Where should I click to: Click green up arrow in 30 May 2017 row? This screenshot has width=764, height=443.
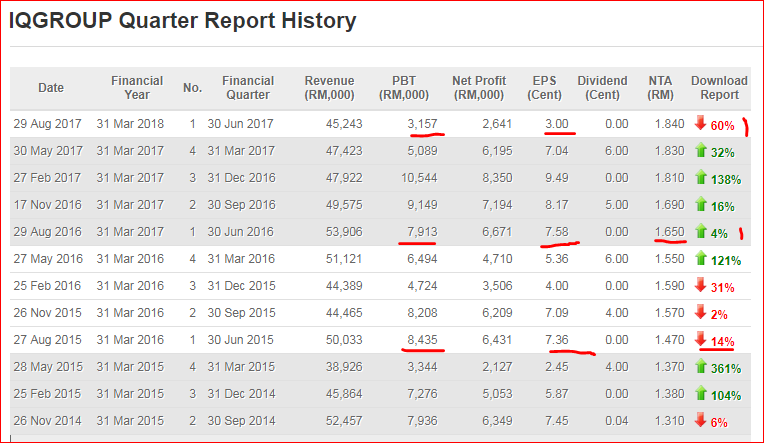coord(701,151)
